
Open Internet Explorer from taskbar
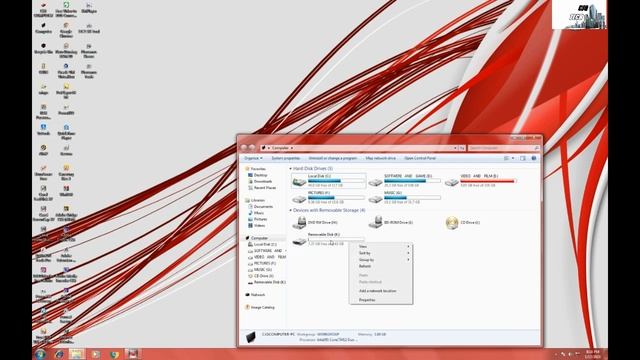coord(59,354)
